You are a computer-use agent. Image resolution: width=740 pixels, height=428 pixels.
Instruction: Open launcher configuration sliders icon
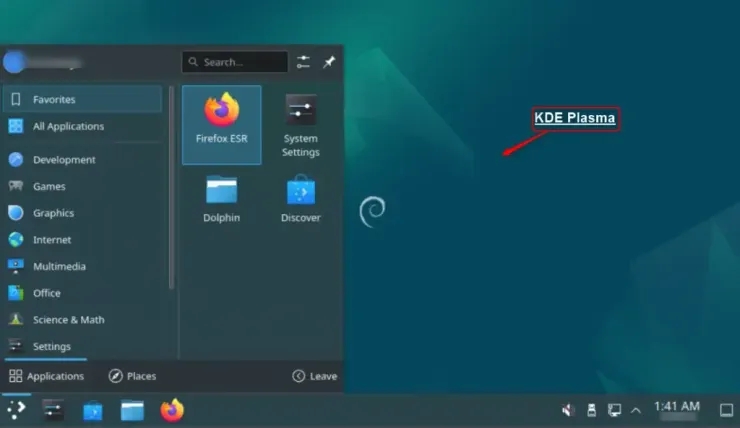(303, 62)
